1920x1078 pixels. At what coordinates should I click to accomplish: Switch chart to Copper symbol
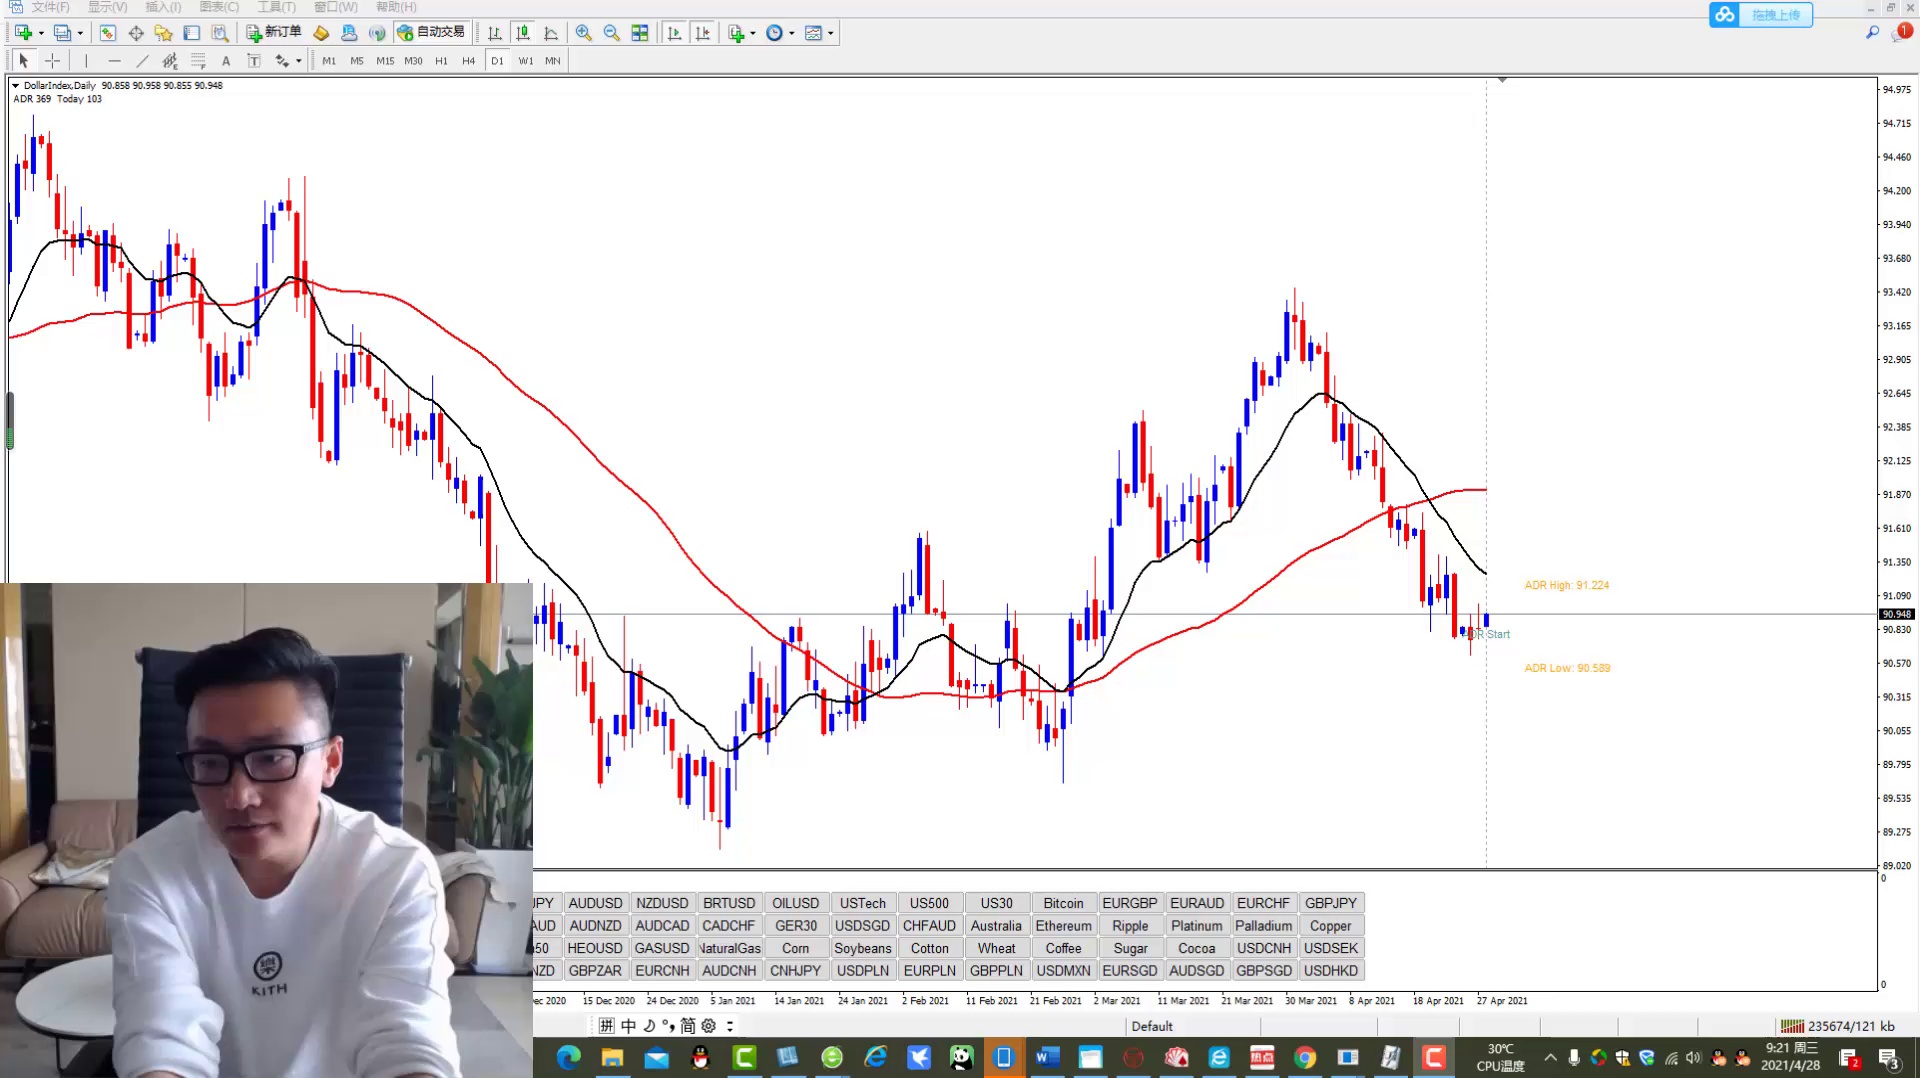coord(1330,926)
